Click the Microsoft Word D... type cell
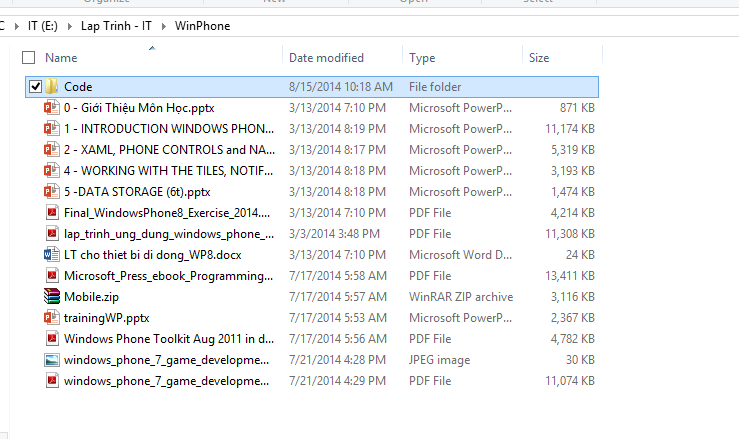This screenshot has width=739, height=439. tap(460, 255)
